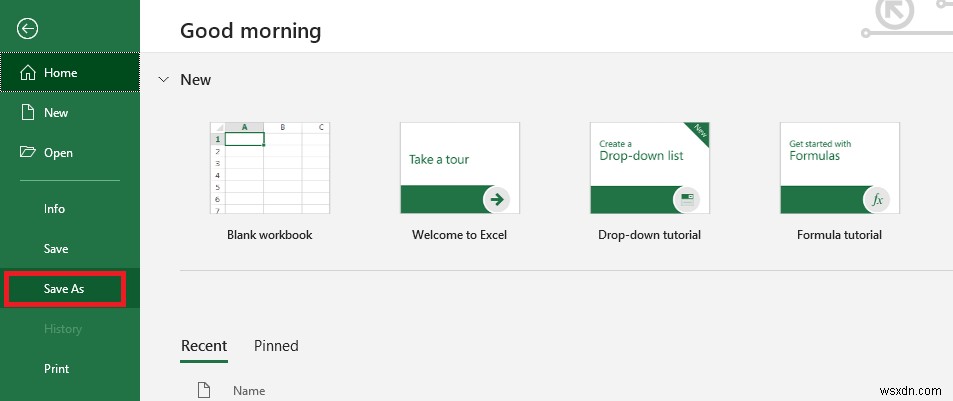Open the Welcome to Excel template

coord(459,168)
